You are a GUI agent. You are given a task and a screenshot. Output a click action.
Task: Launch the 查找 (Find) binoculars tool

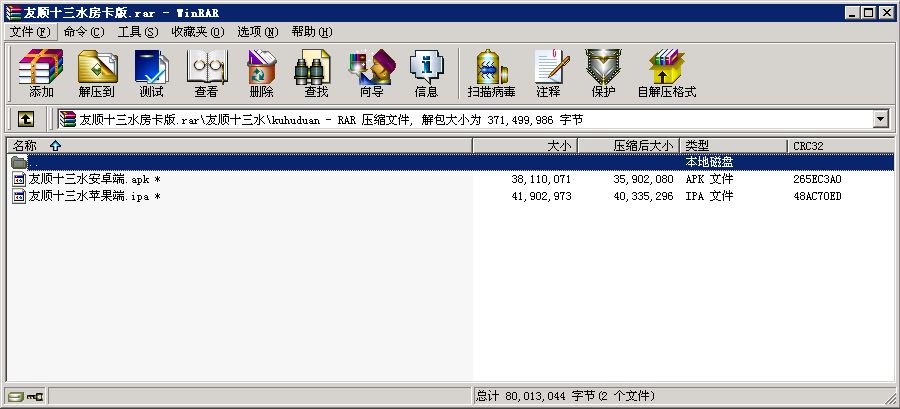316,74
